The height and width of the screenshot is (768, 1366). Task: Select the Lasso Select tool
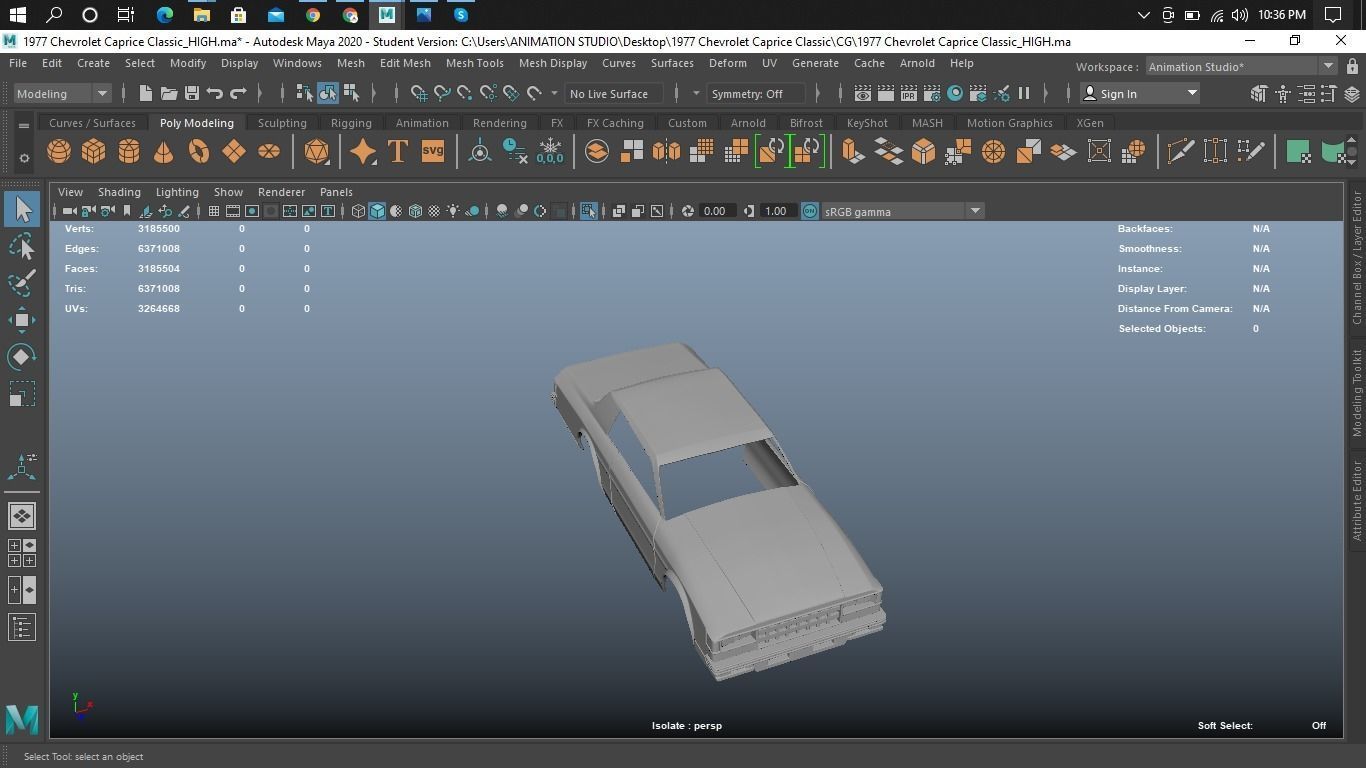coord(21,246)
